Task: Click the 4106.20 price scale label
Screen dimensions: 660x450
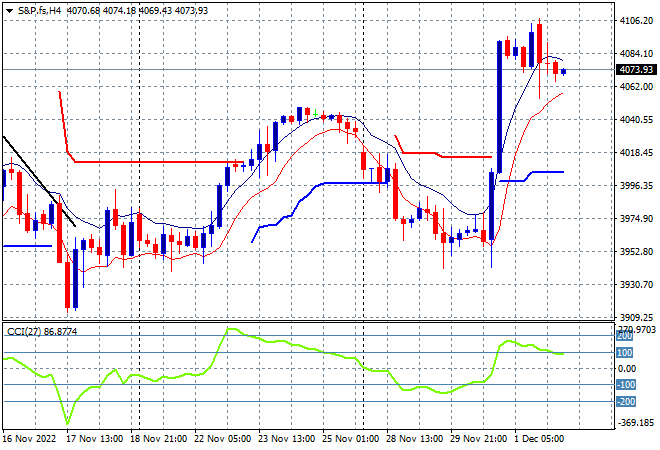Action: coord(636,21)
